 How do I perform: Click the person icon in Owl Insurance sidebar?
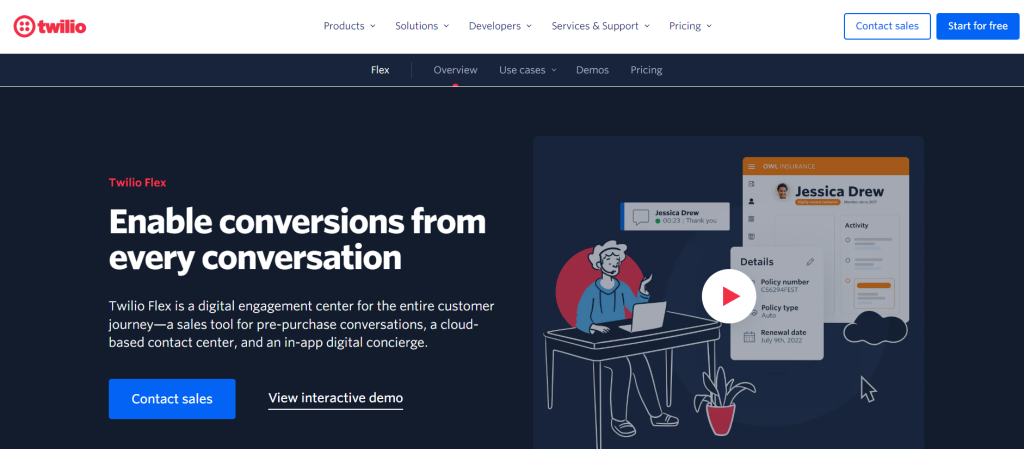pos(752,201)
